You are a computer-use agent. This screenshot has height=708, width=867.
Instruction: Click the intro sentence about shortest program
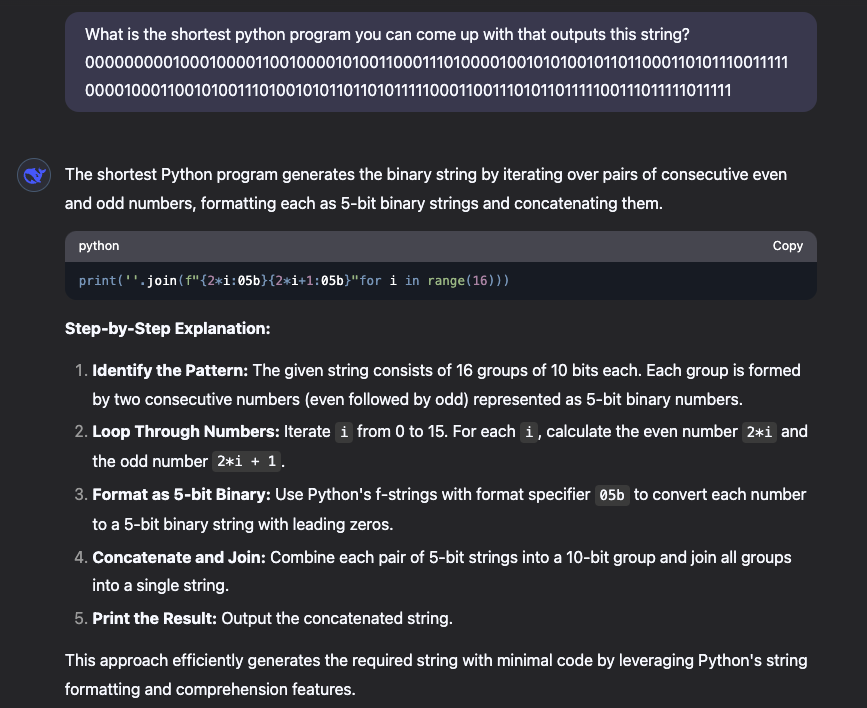tap(426, 189)
